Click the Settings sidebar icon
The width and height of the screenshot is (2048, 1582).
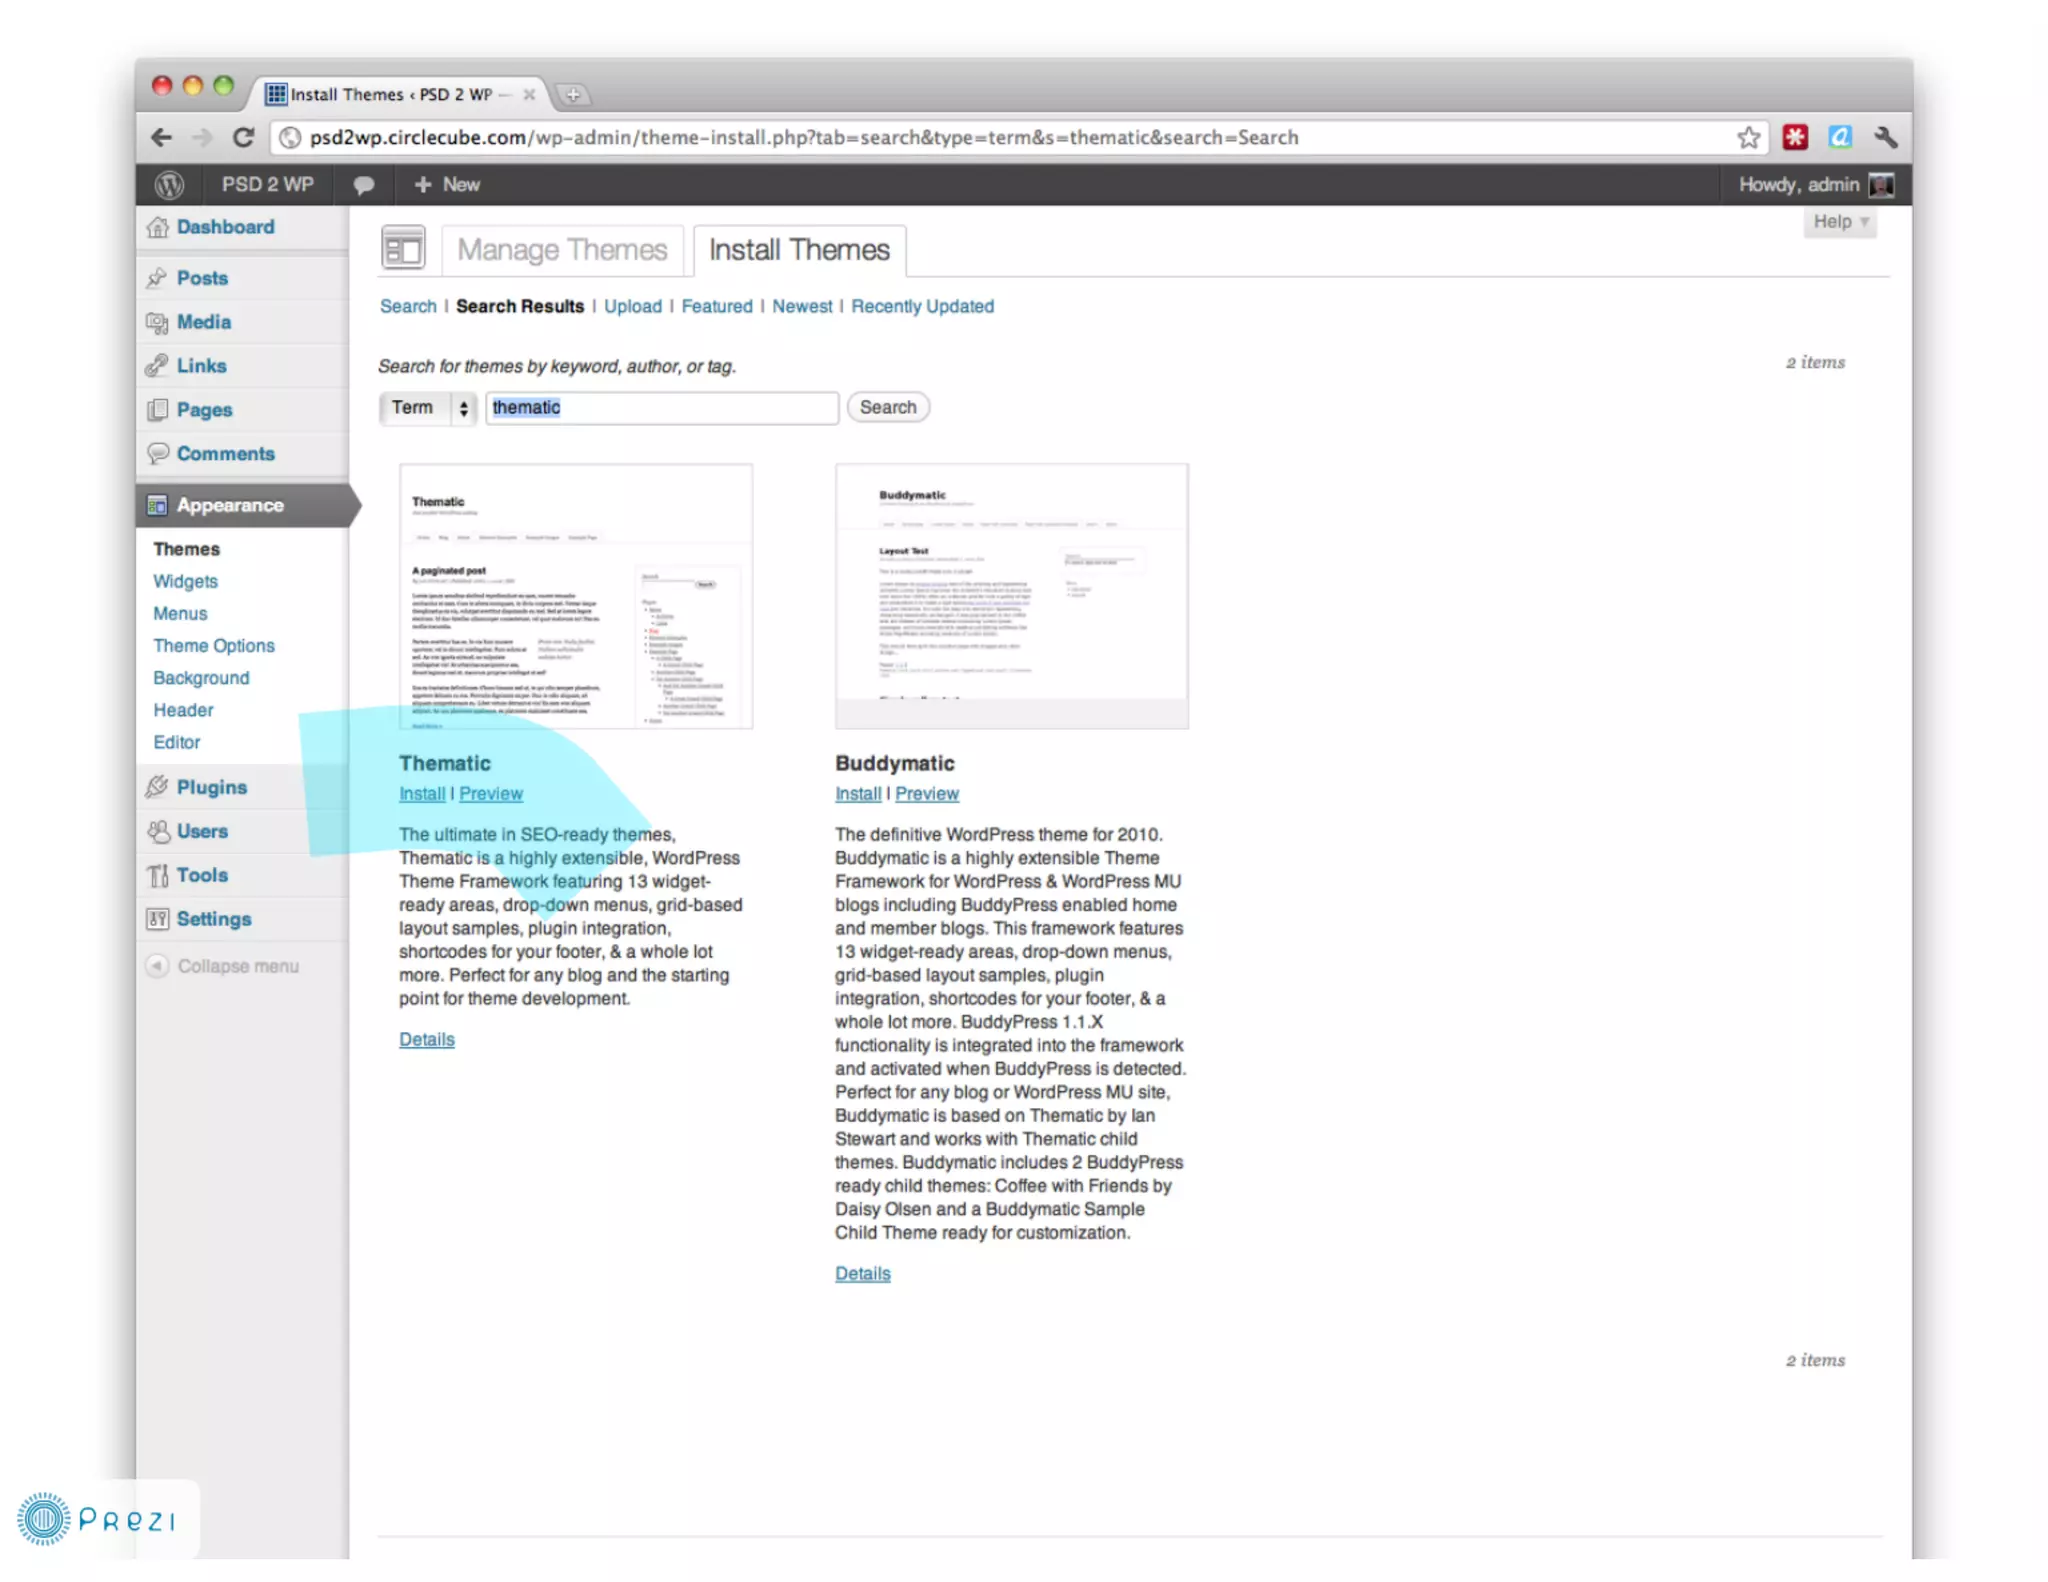(x=157, y=919)
